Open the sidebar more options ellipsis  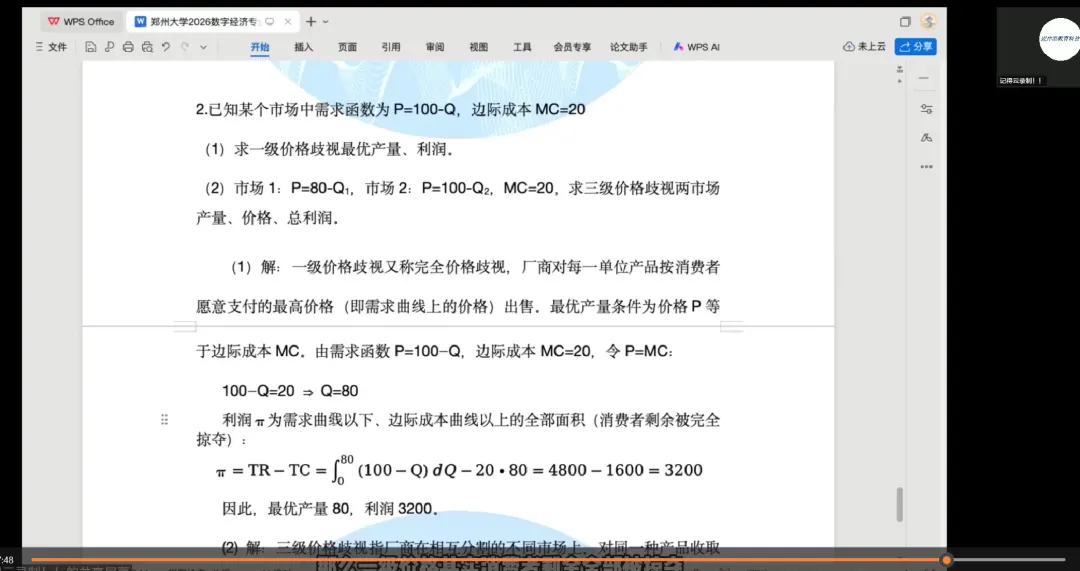point(926,167)
